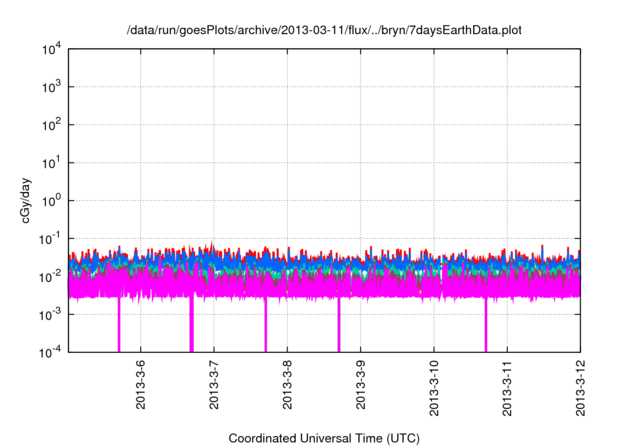This screenshot has width=640, height=448.
Task: Click the 10^-3 y-axis tick label
Action: [x=50, y=315]
